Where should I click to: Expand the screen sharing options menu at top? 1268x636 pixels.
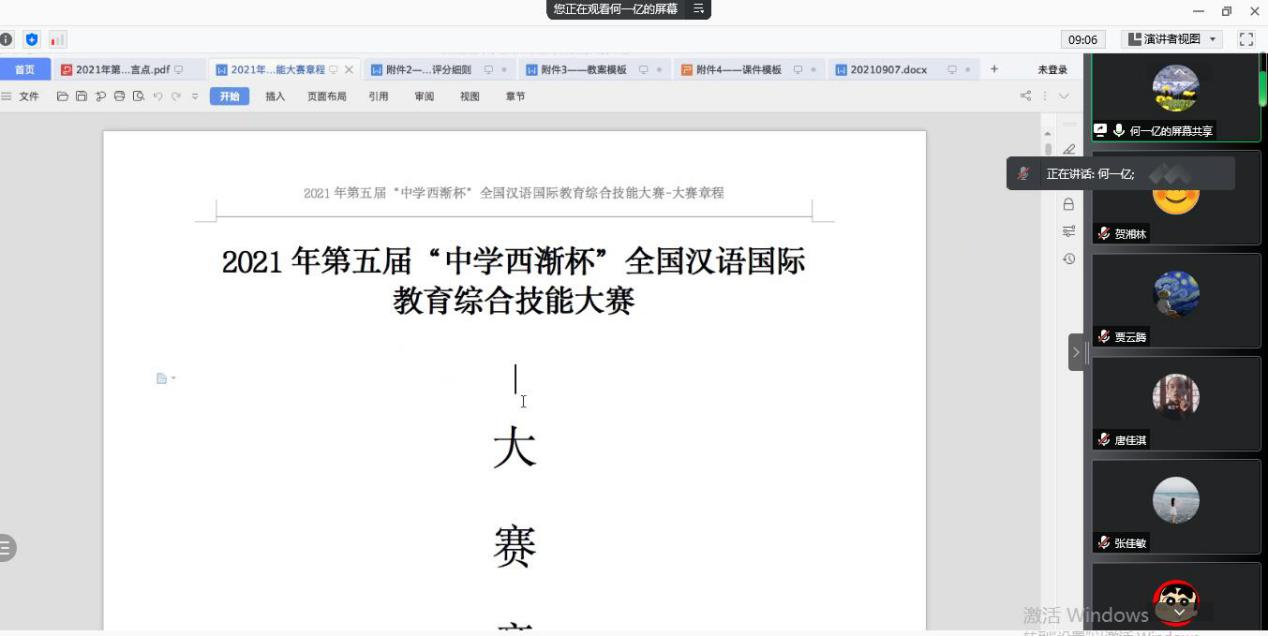(x=699, y=9)
